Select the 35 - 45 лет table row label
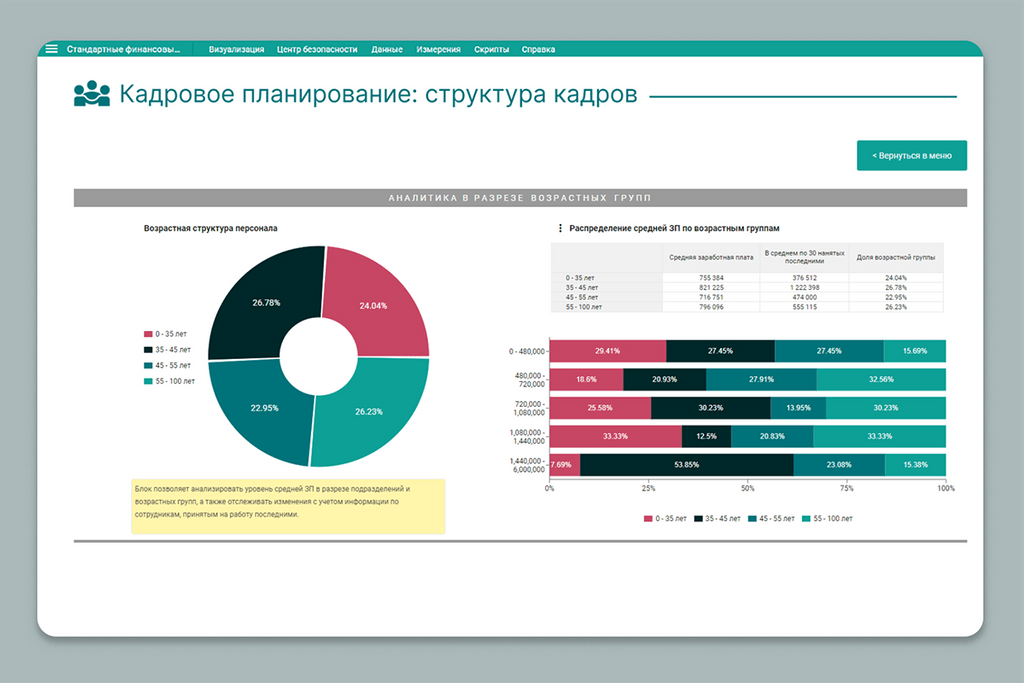The image size is (1024, 683). [583, 287]
